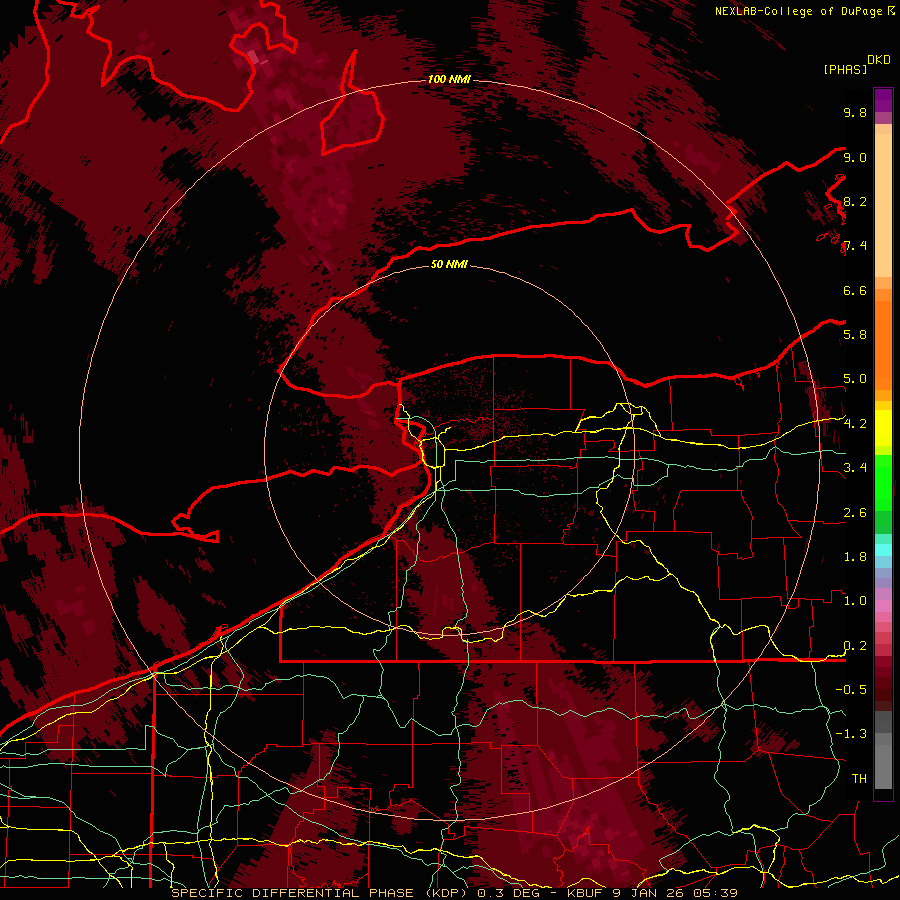Click the [PHAS] units label

[x=845, y=69]
